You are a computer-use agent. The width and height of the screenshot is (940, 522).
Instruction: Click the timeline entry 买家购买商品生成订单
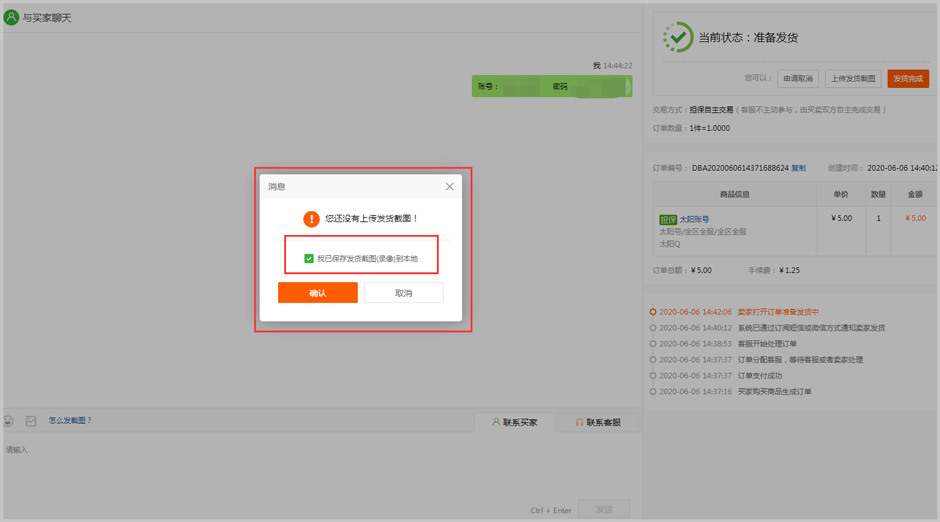774,391
